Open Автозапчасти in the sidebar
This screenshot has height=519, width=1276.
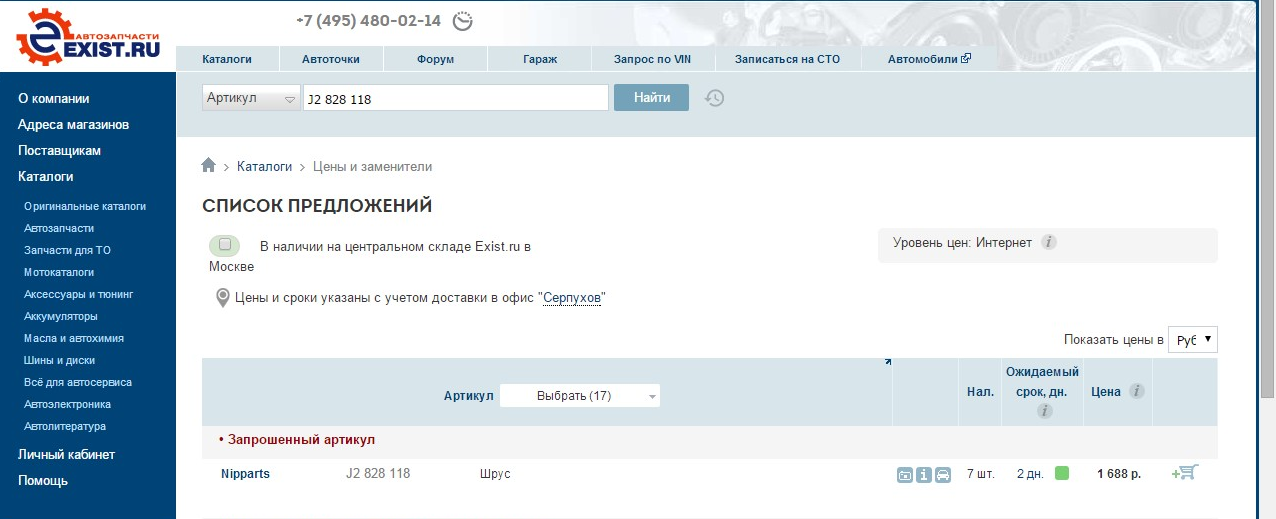[59, 228]
